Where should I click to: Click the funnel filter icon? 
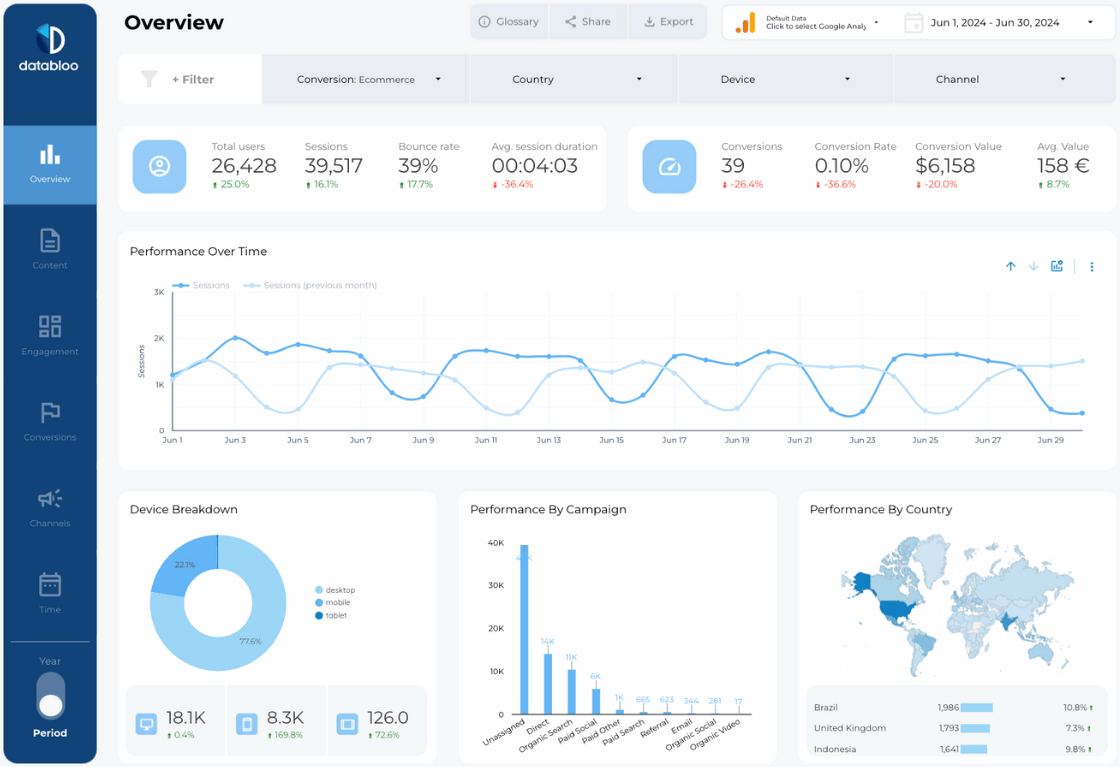pos(149,79)
